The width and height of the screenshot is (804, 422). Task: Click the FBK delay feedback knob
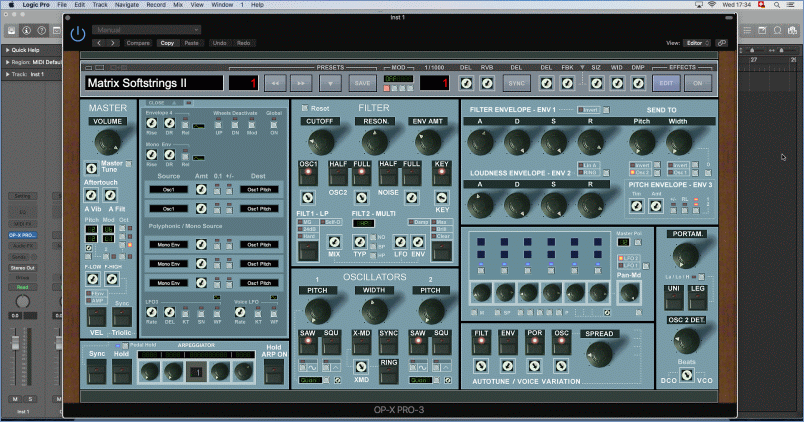click(x=567, y=83)
